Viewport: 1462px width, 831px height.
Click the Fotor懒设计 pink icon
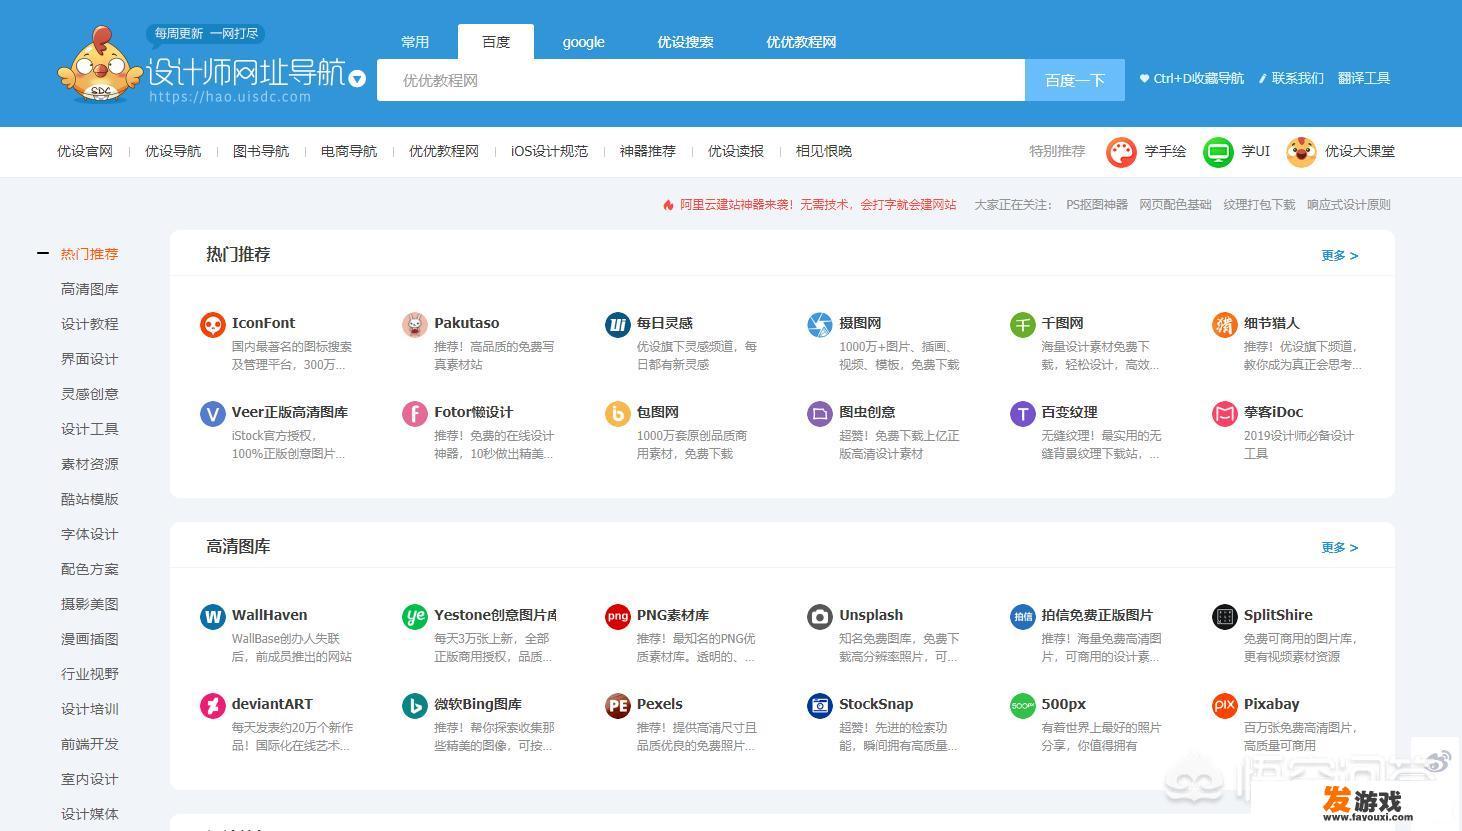pos(415,414)
